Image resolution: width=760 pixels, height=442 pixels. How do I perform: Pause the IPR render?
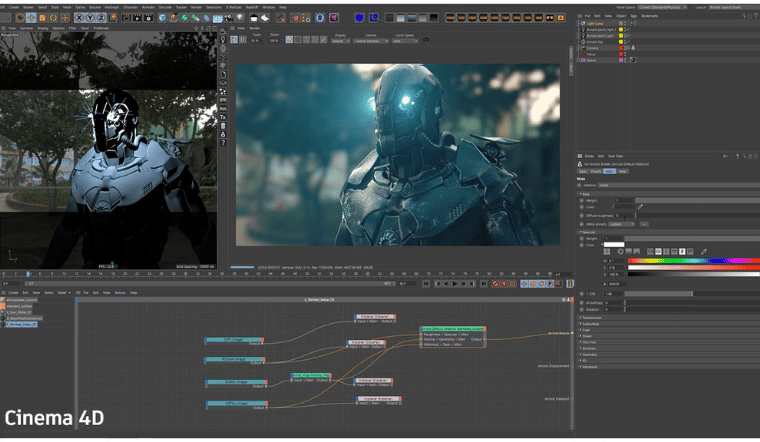click(x=242, y=40)
